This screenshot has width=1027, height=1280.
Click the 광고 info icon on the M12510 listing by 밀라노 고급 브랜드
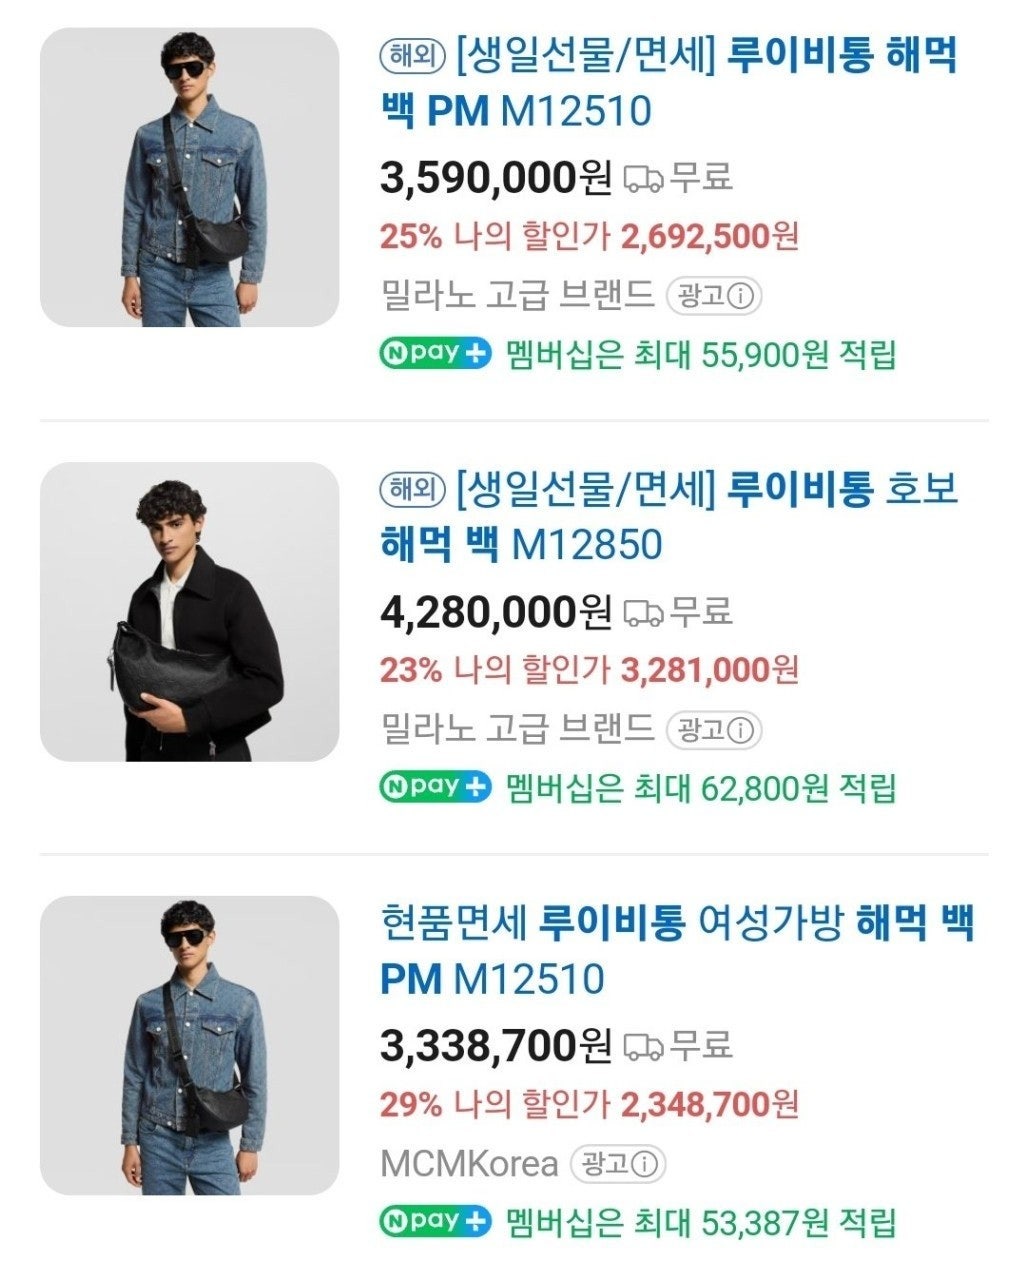[x=741, y=296]
